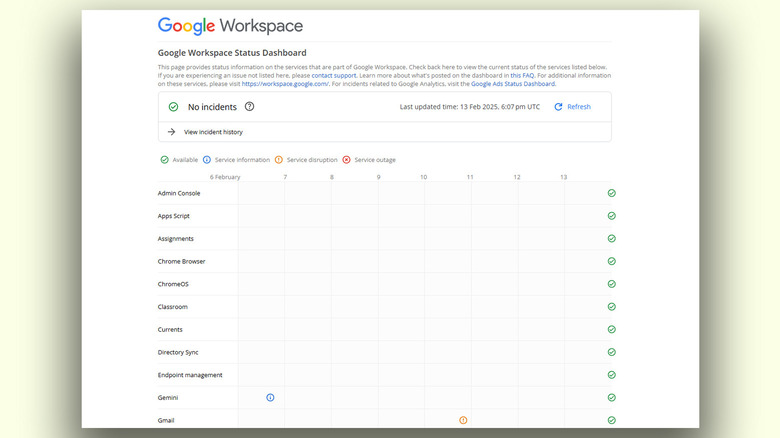The height and width of the screenshot is (438, 780).
Task: Click the Gemini available status icon
Action: [x=612, y=398]
